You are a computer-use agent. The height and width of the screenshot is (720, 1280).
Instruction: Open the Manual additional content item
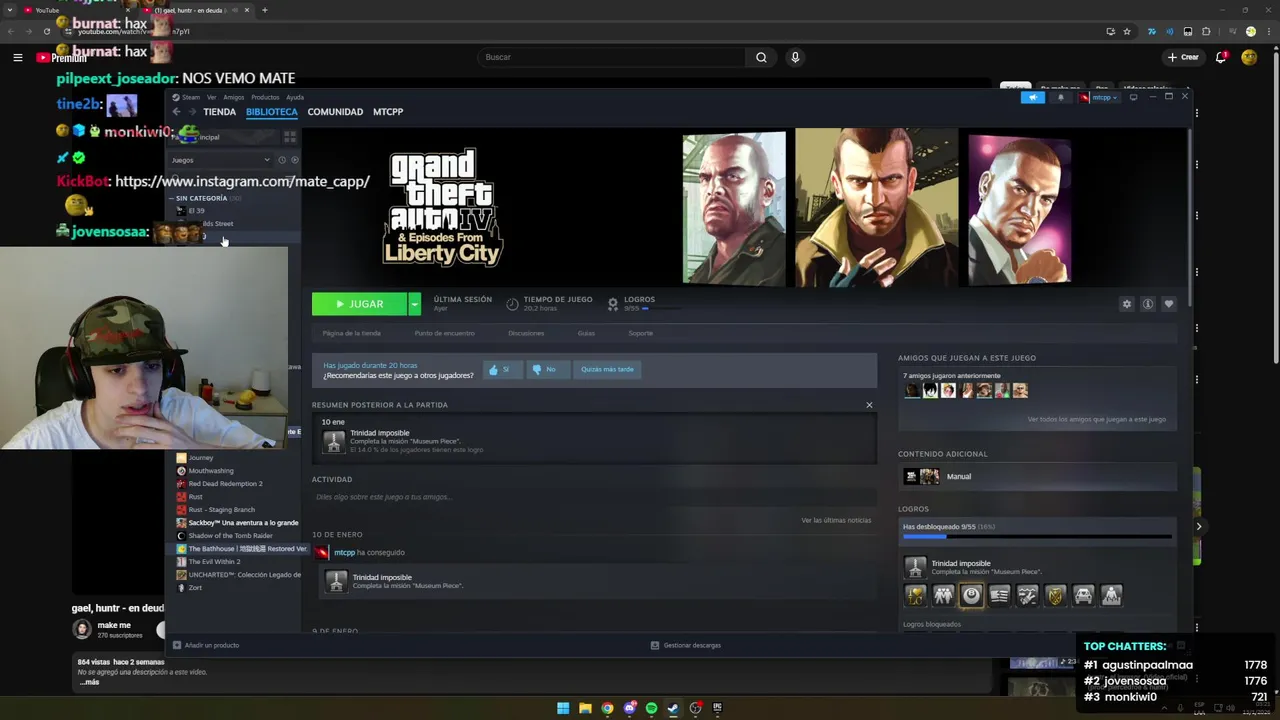click(x=1037, y=476)
